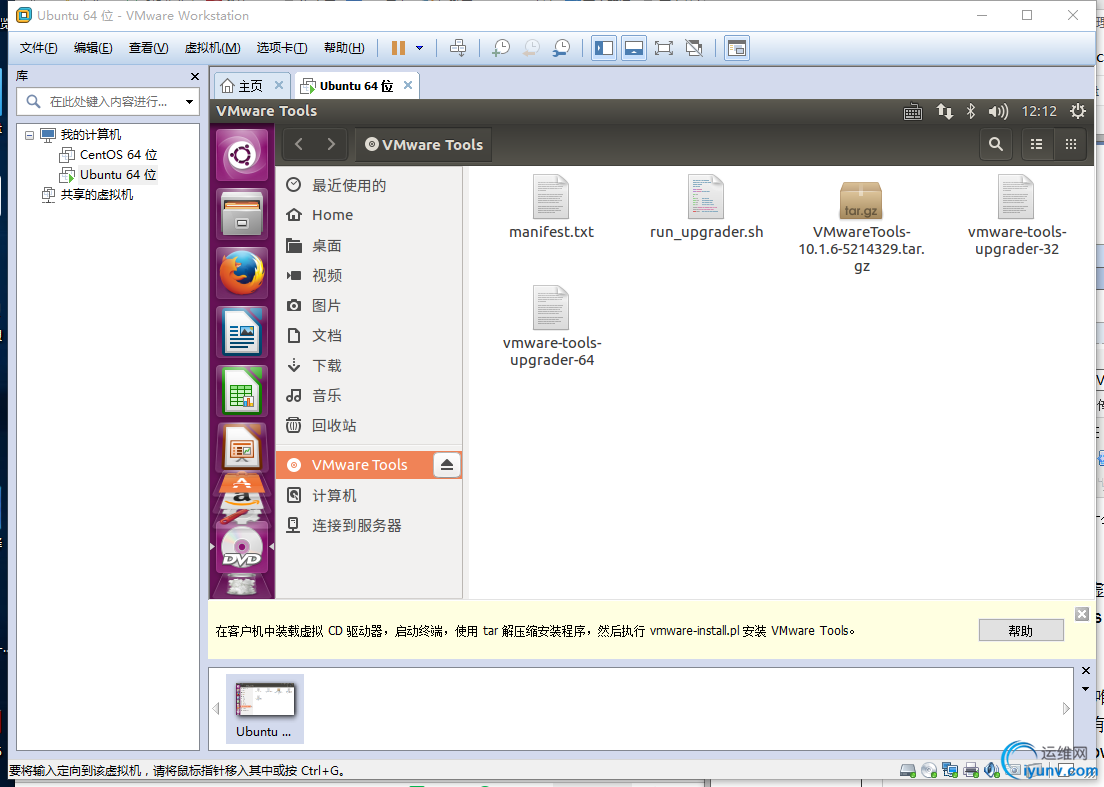Viewport: 1104px width, 787px height.
Task: Go forward in the file manager
Action: [331, 144]
